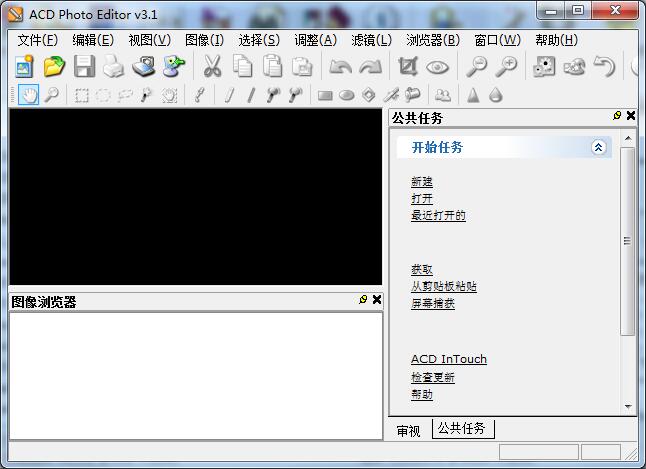
Task: Click the Save floppy disk icon
Action: 84,66
